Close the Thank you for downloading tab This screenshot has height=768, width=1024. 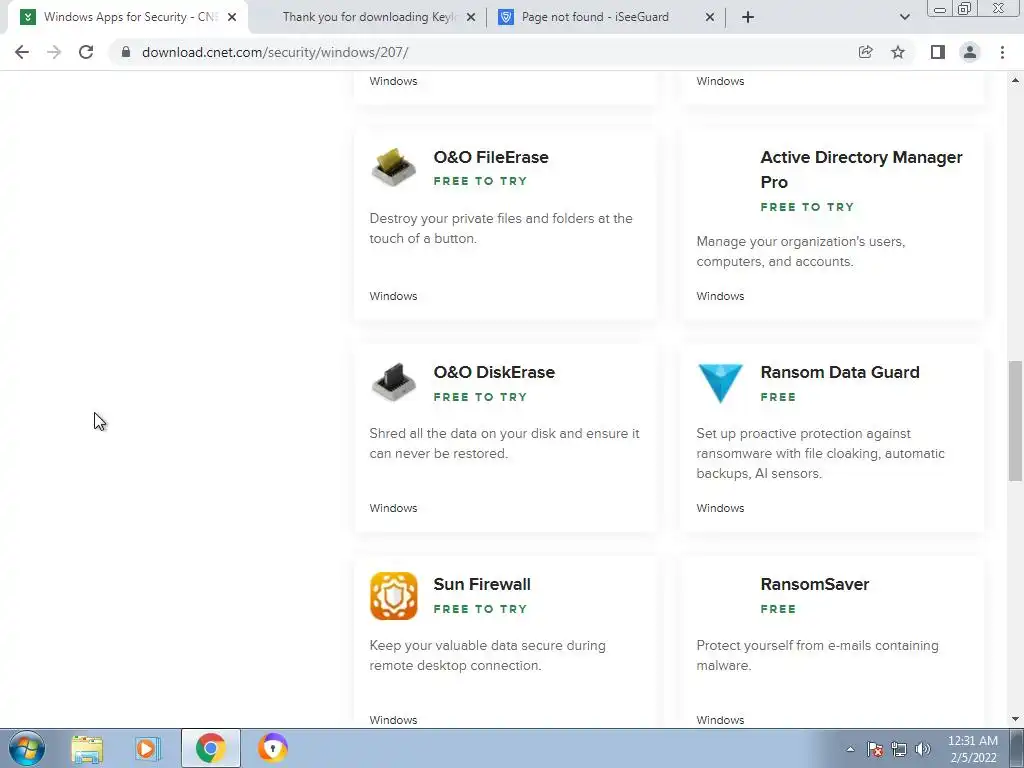471,17
